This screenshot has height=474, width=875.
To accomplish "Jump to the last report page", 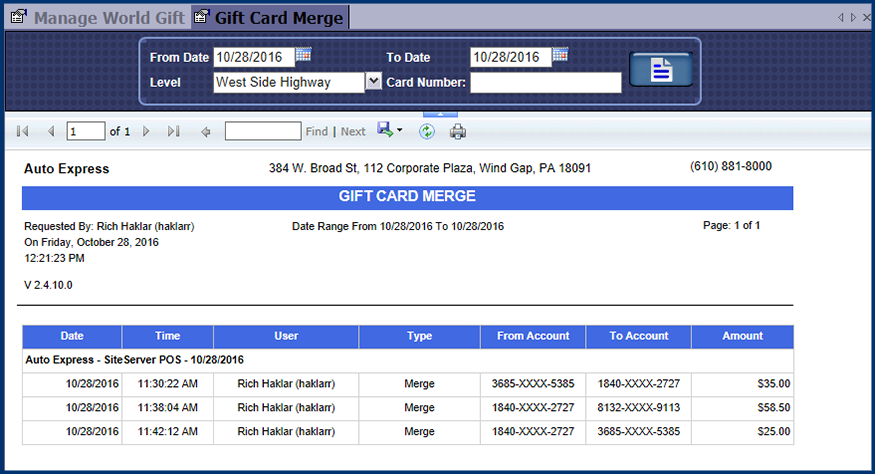I will [173, 131].
